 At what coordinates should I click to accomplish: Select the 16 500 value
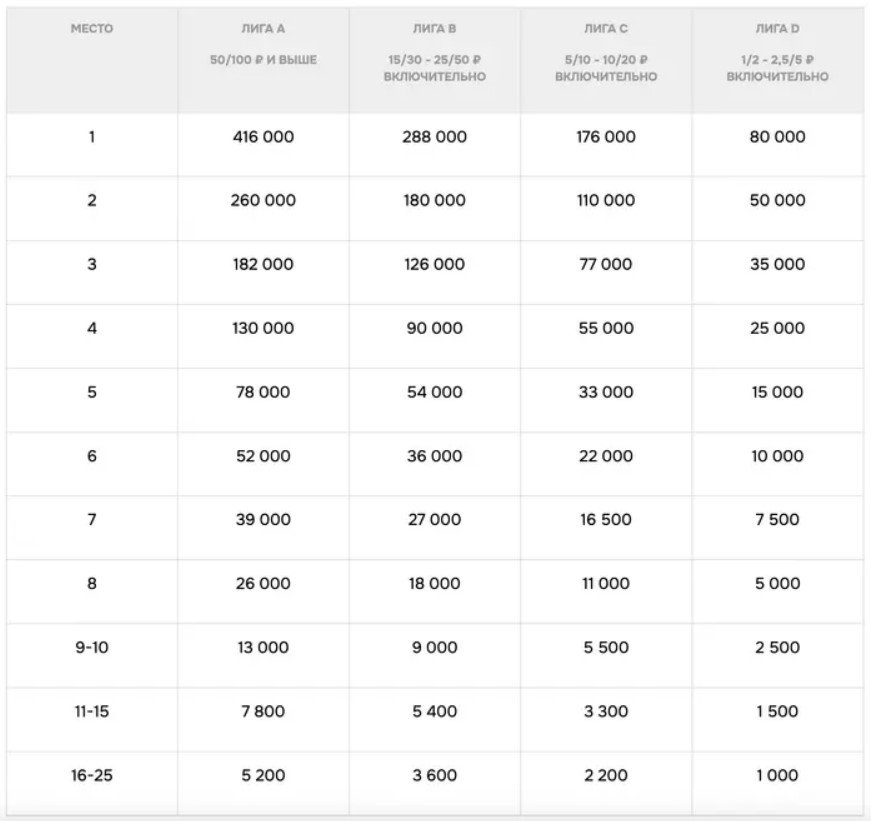point(606,519)
